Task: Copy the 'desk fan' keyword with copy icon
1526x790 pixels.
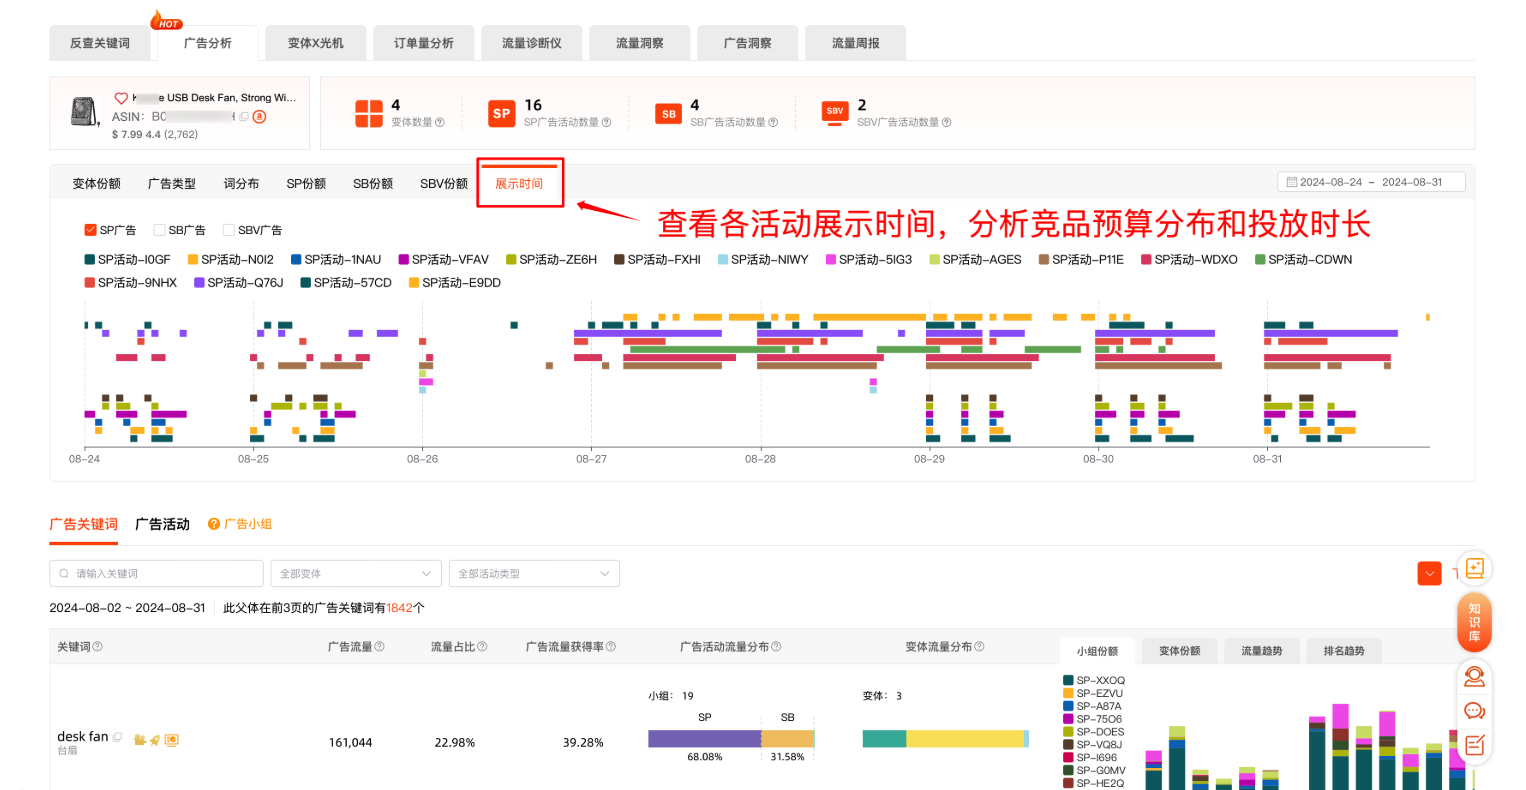Action: pos(118,737)
